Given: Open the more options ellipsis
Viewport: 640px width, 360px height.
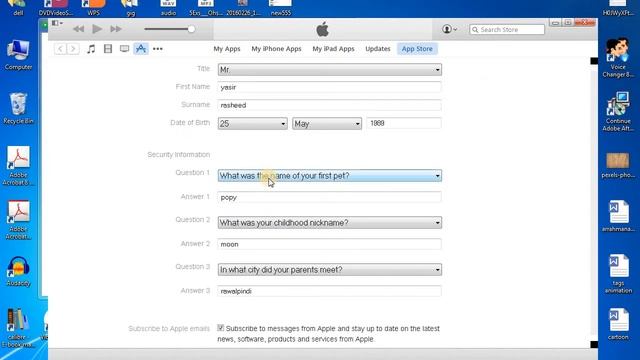Looking at the screenshot, I should pyautogui.click(x=158, y=49).
